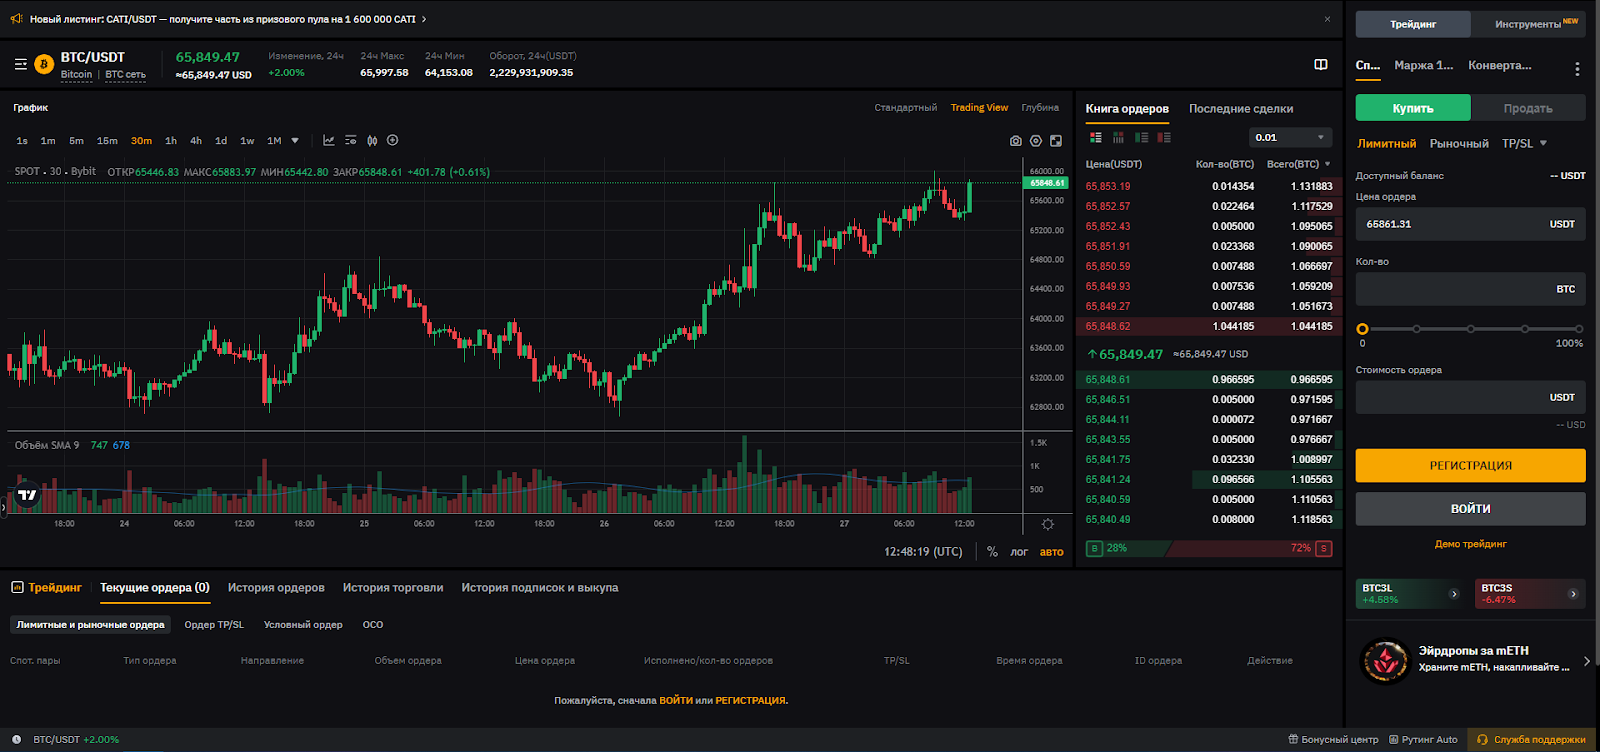This screenshot has width=1600, height=752.
Task: Open Демо трейдинг link
Action: tap(1470, 544)
